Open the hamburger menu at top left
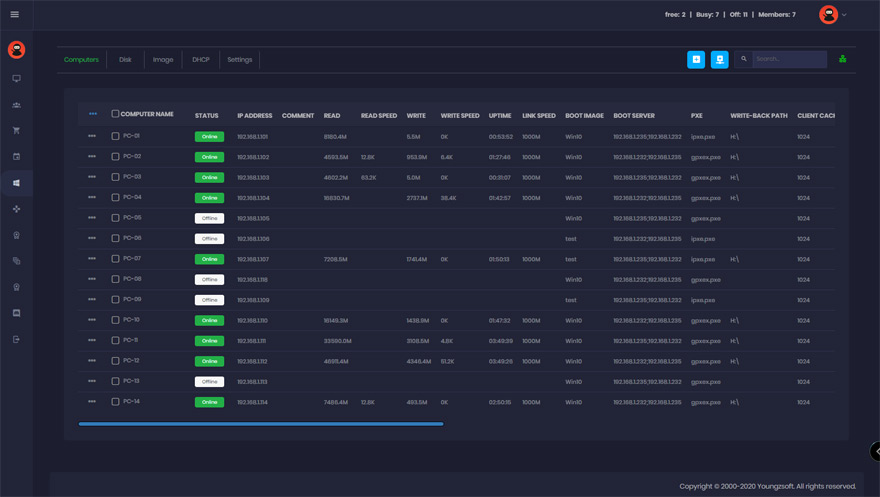The width and height of the screenshot is (880, 497). coord(15,14)
